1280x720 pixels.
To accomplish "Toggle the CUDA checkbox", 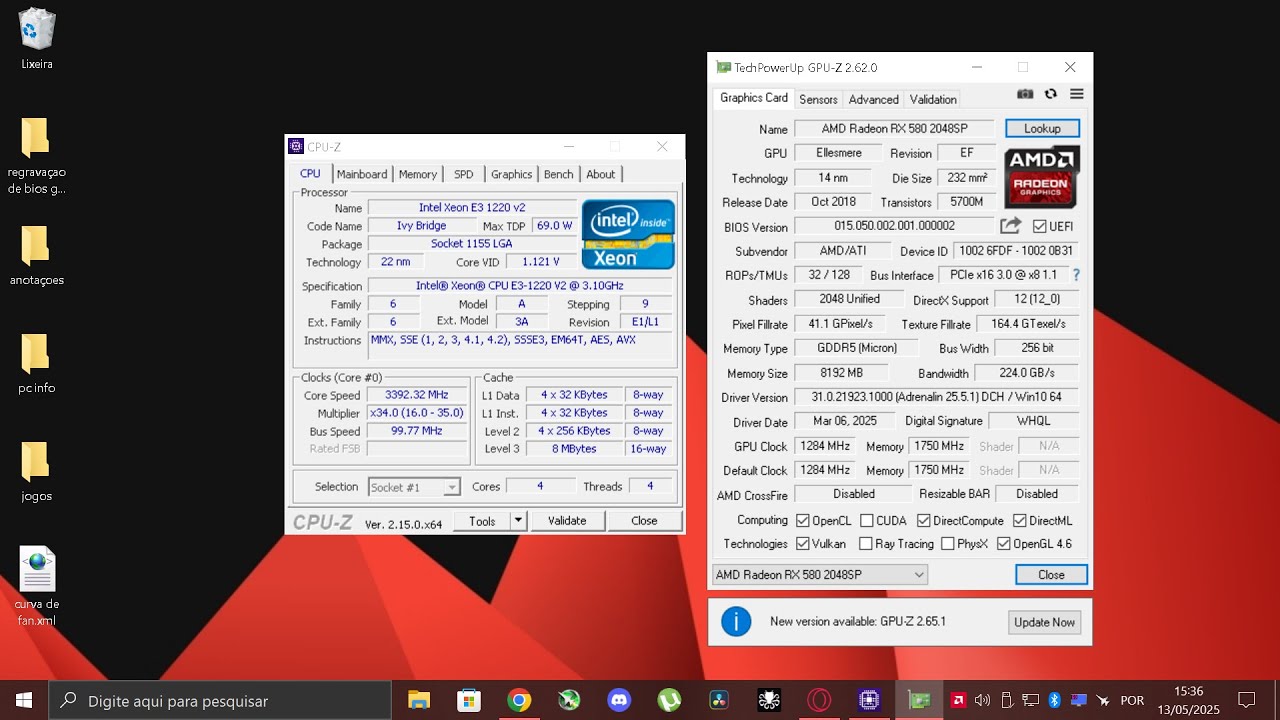I will pyautogui.click(x=866, y=521).
